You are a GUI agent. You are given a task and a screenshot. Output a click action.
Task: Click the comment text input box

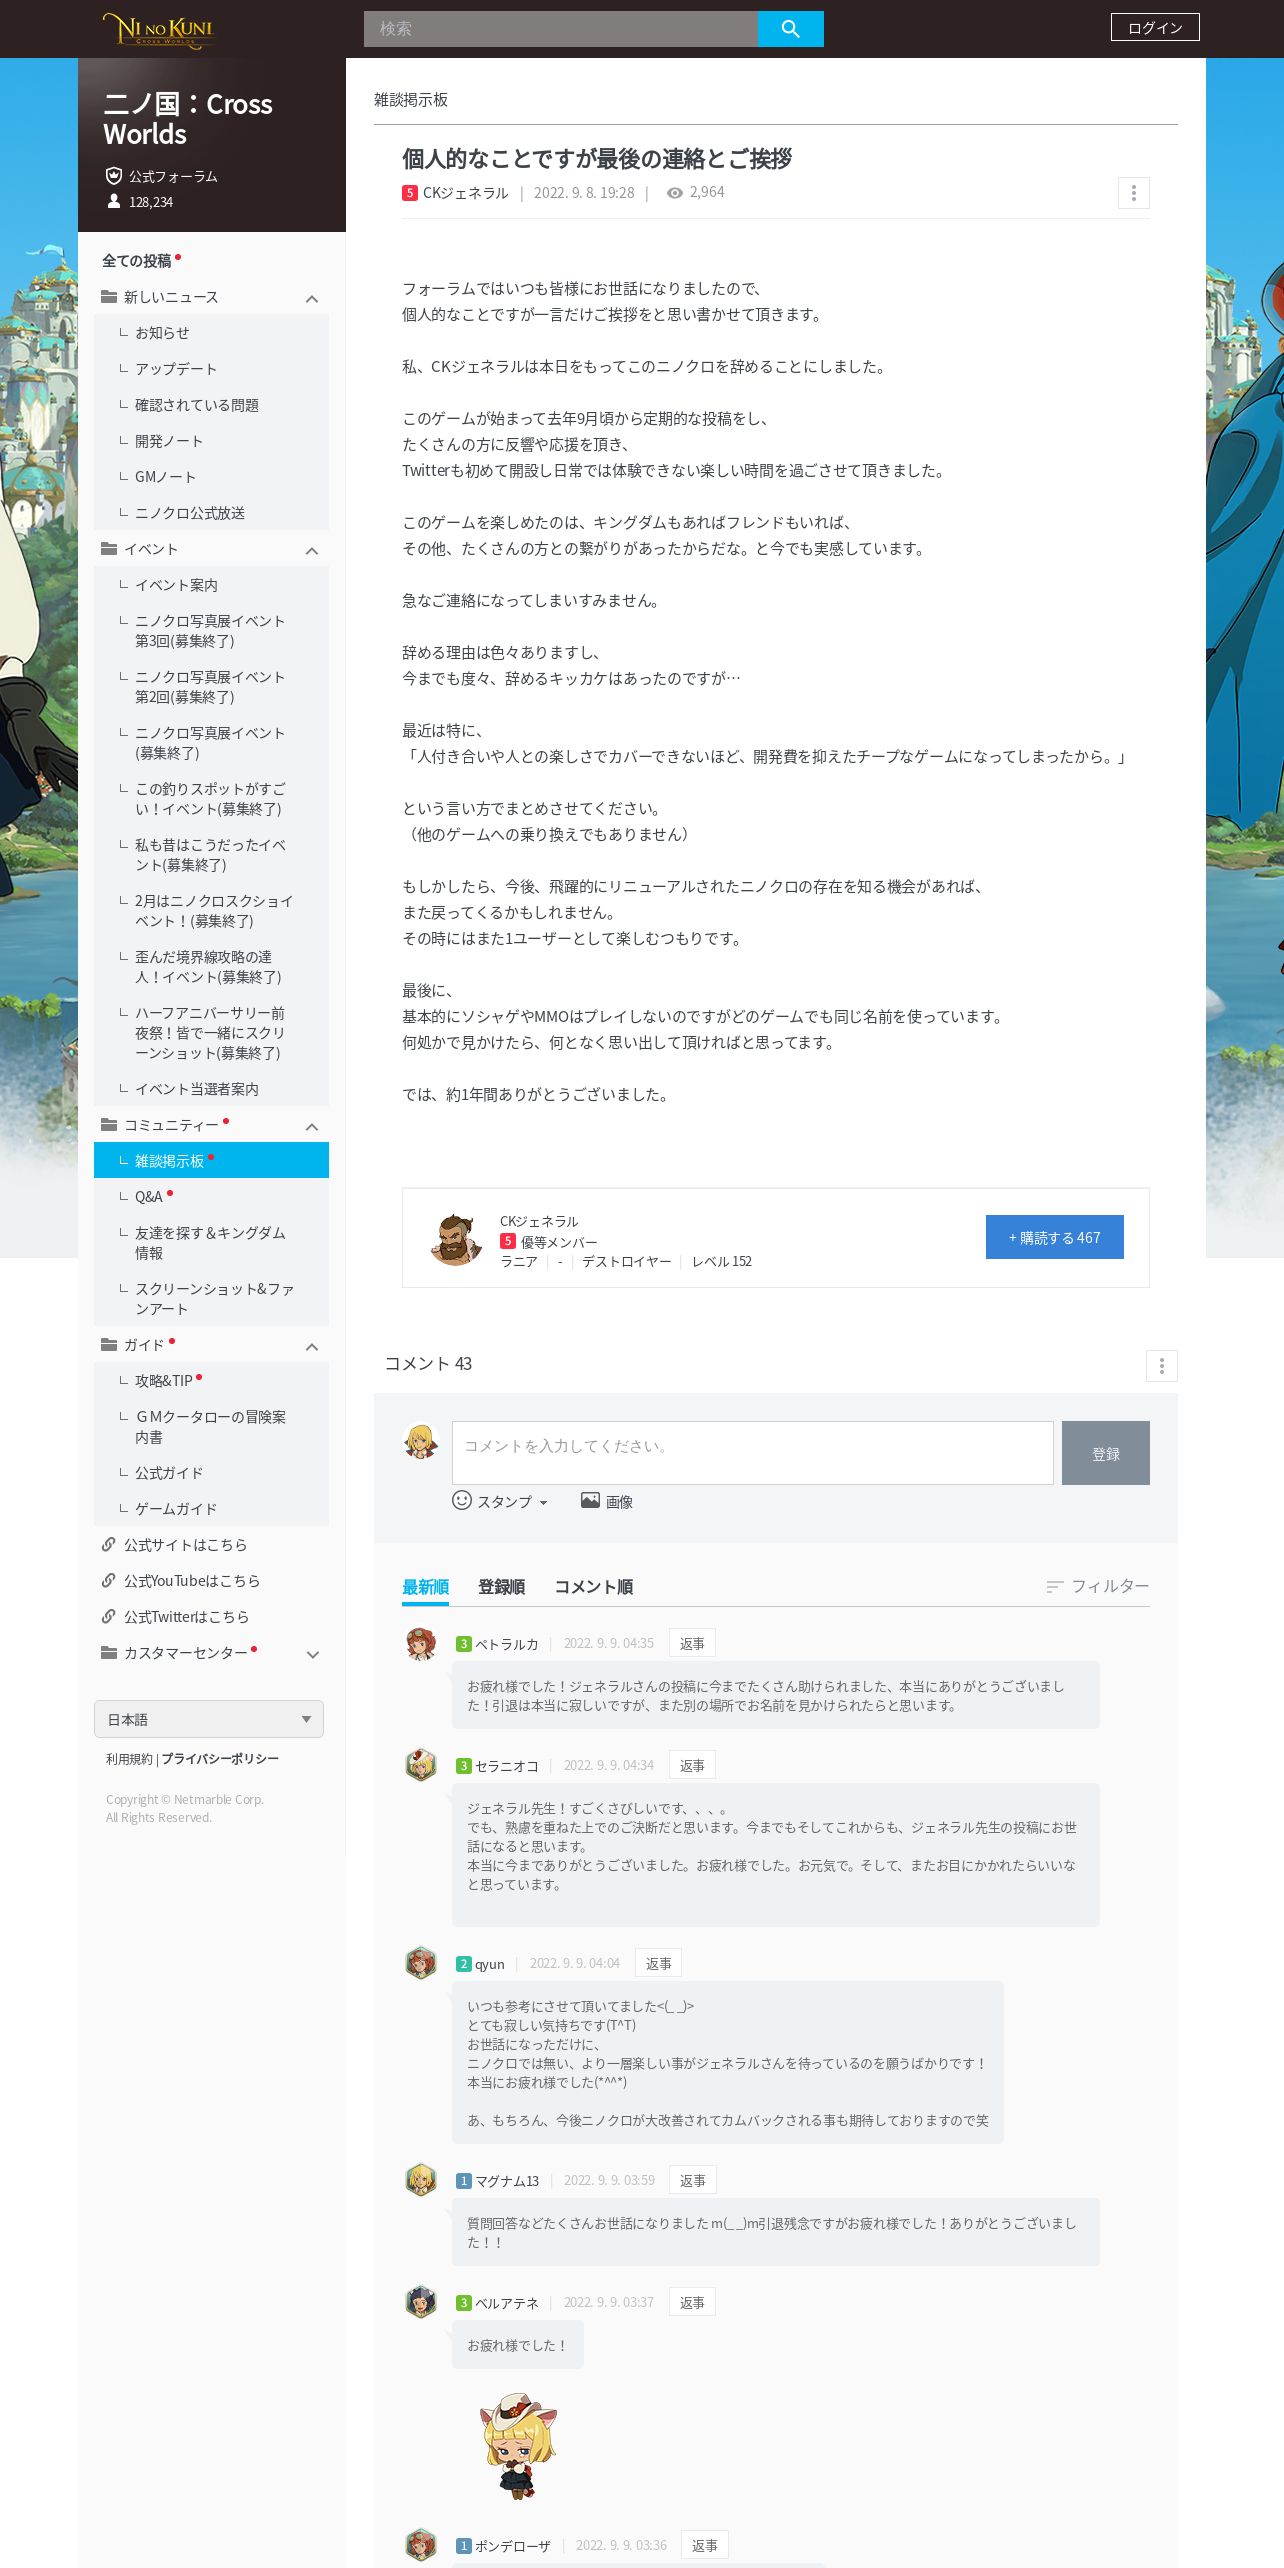[752, 1453]
